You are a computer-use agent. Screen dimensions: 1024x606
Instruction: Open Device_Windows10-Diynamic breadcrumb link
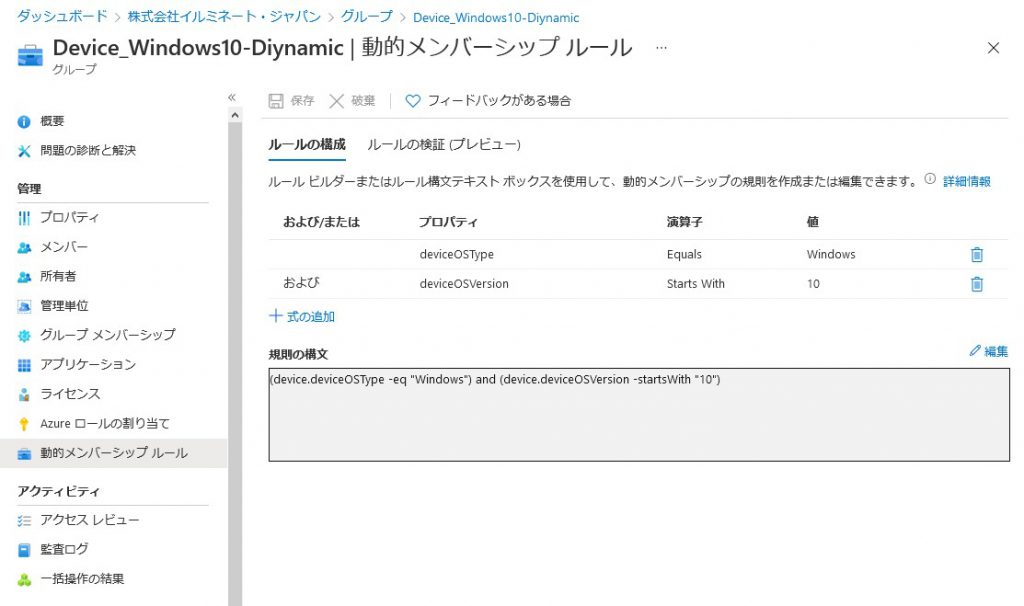tap(496, 18)
